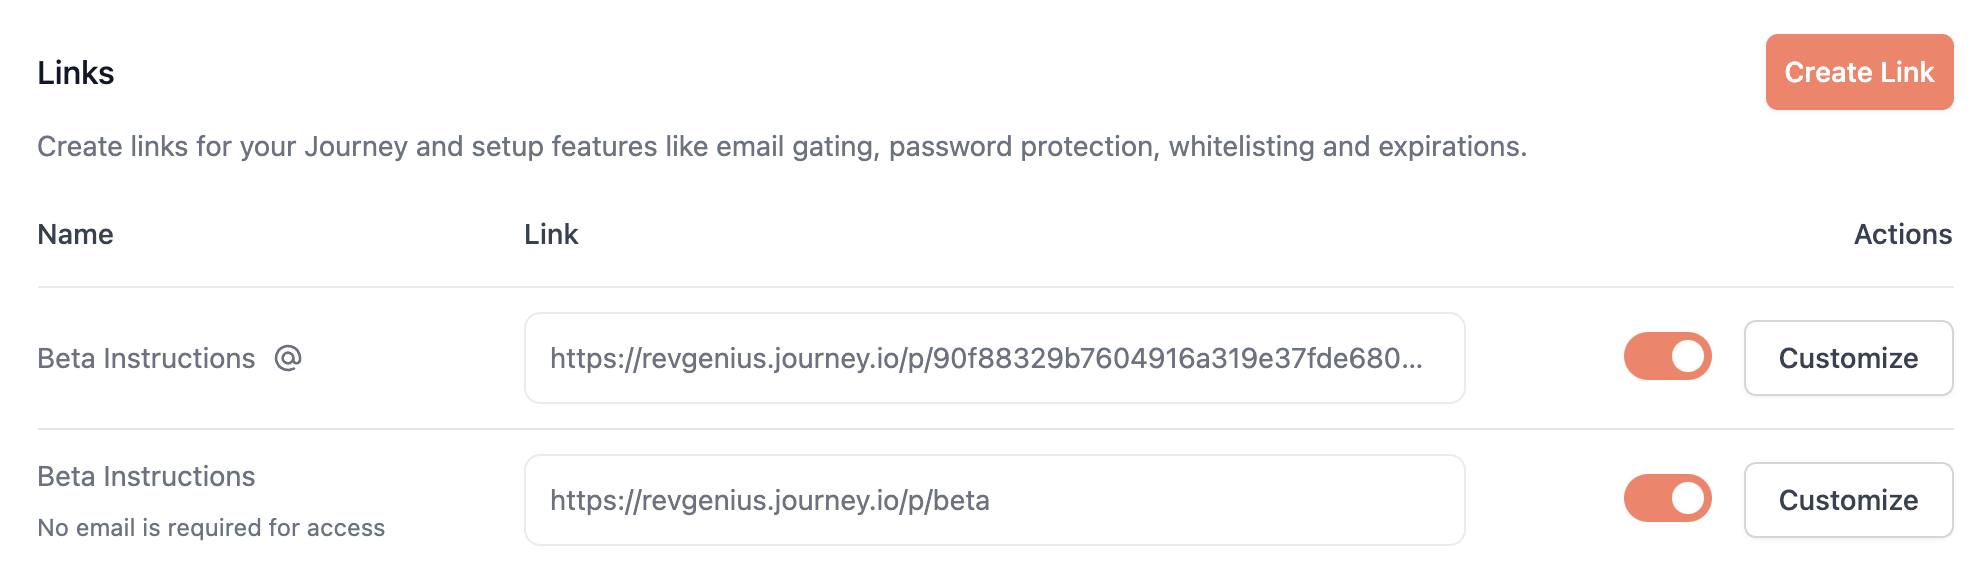This screenshot has width=1988, height=580.
Task: Select the Beta Instructions name above the no-email note
Action: pyautogui.click(x=146, y=476)
